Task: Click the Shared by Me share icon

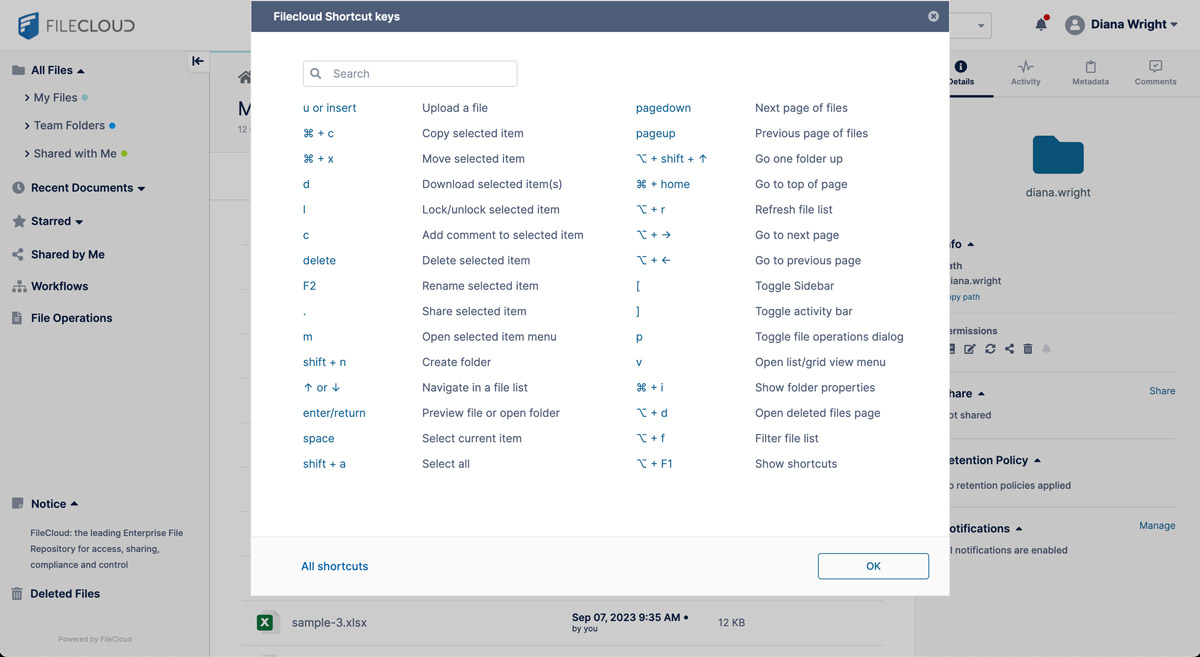Action: coord(18,255)
